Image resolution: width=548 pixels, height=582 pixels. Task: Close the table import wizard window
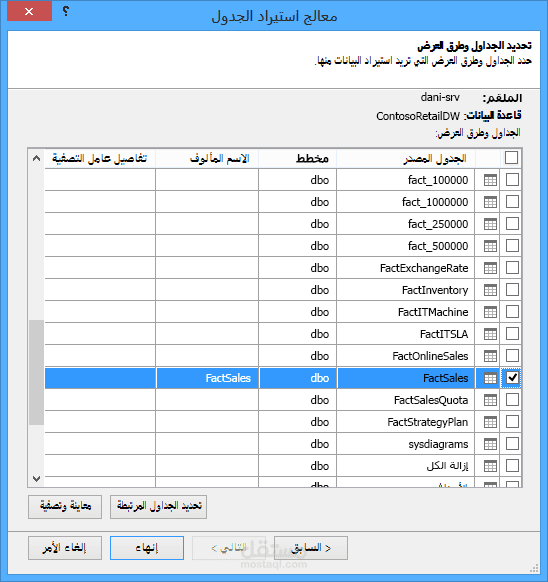click(x=29, y=11)
